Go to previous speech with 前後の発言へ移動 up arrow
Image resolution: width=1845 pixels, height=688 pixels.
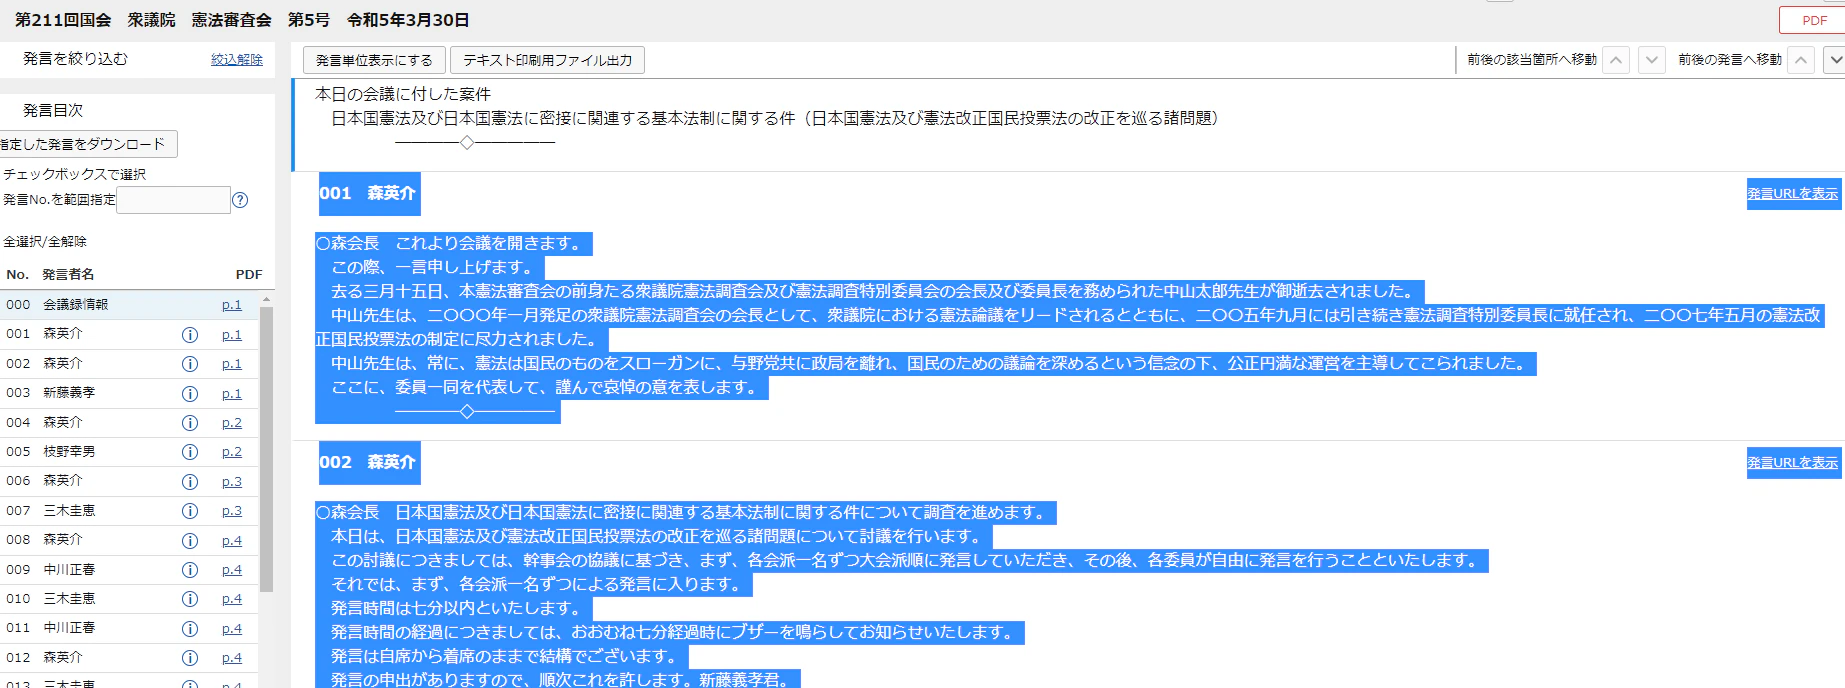pos(1801,60)
